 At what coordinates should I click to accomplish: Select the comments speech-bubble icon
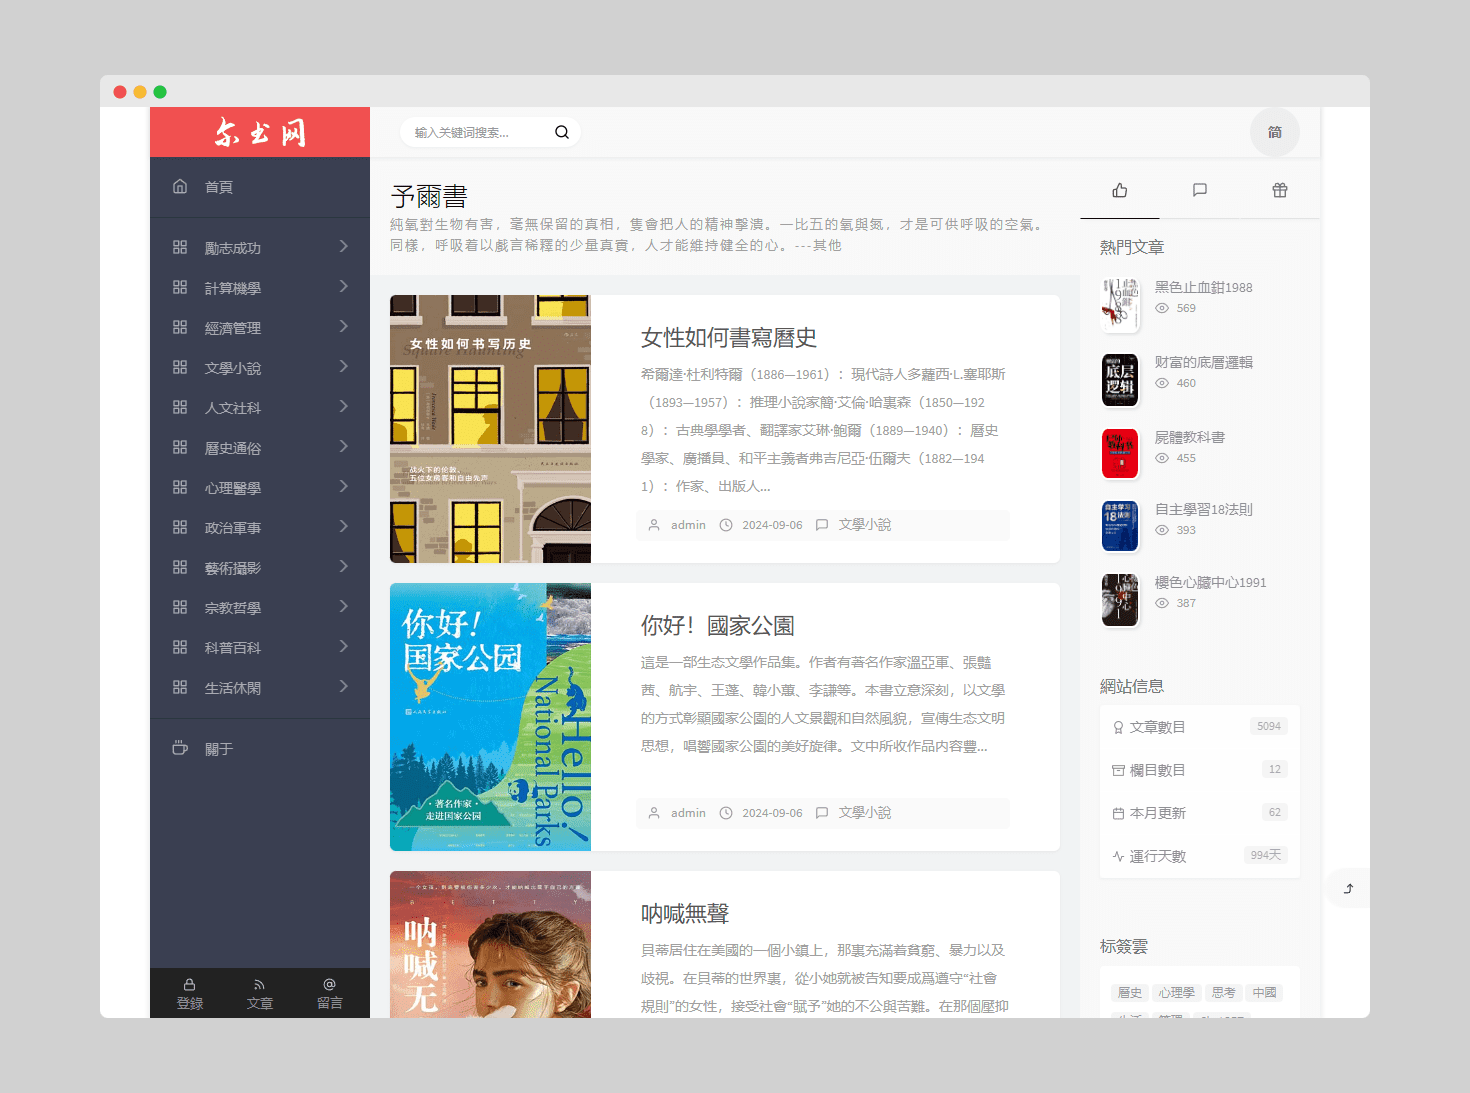pos(1199,190)
